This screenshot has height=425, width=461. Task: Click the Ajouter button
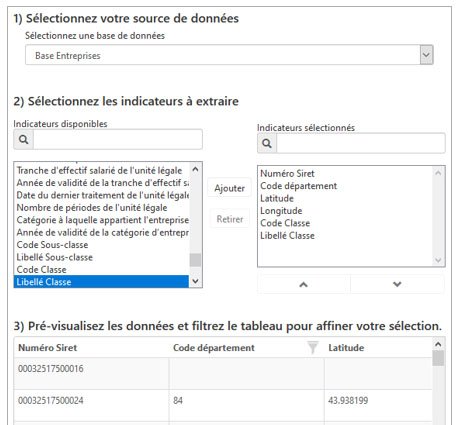(229, 188)
